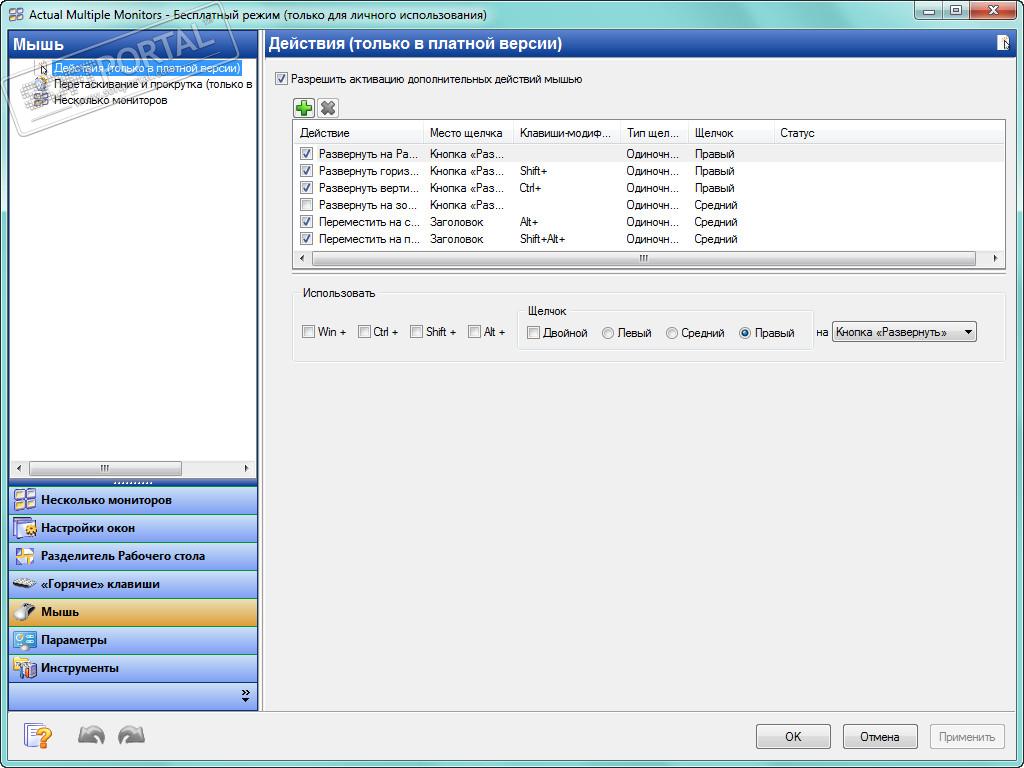
Task: Enable the Alt + modifier checkbox
Action: [x=474, y=332]
